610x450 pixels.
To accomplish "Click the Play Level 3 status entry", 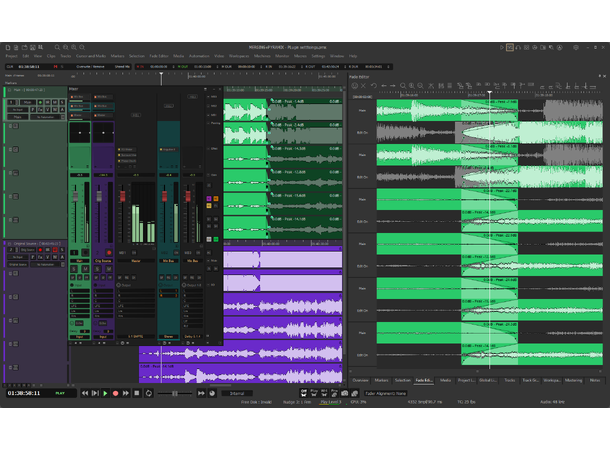I will pyautogui.click(x=330, y=402).
